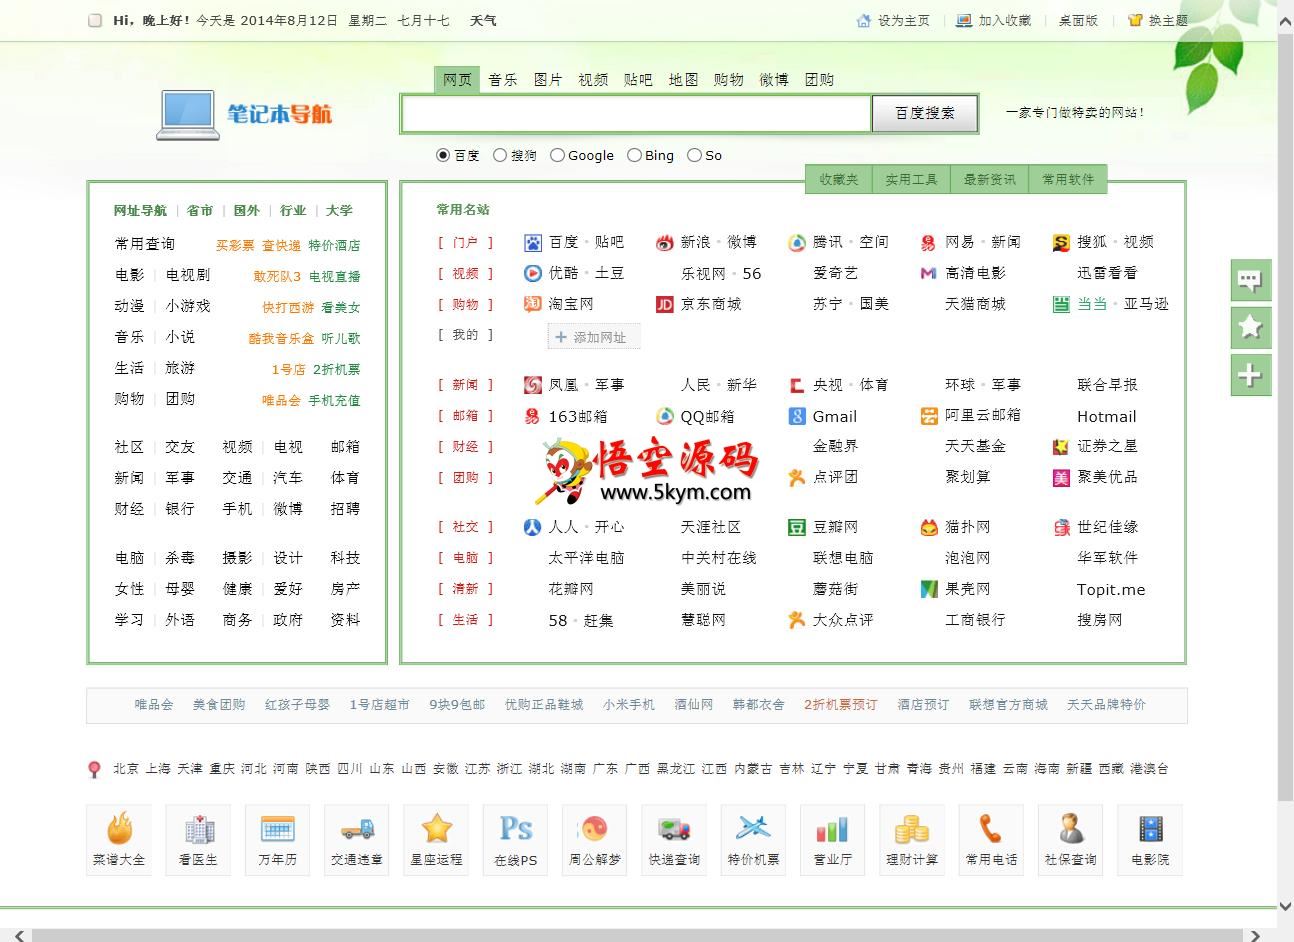Click the feedback chat bubble side icon
The image size is (1294, 942).
(x=1250, y=280)
